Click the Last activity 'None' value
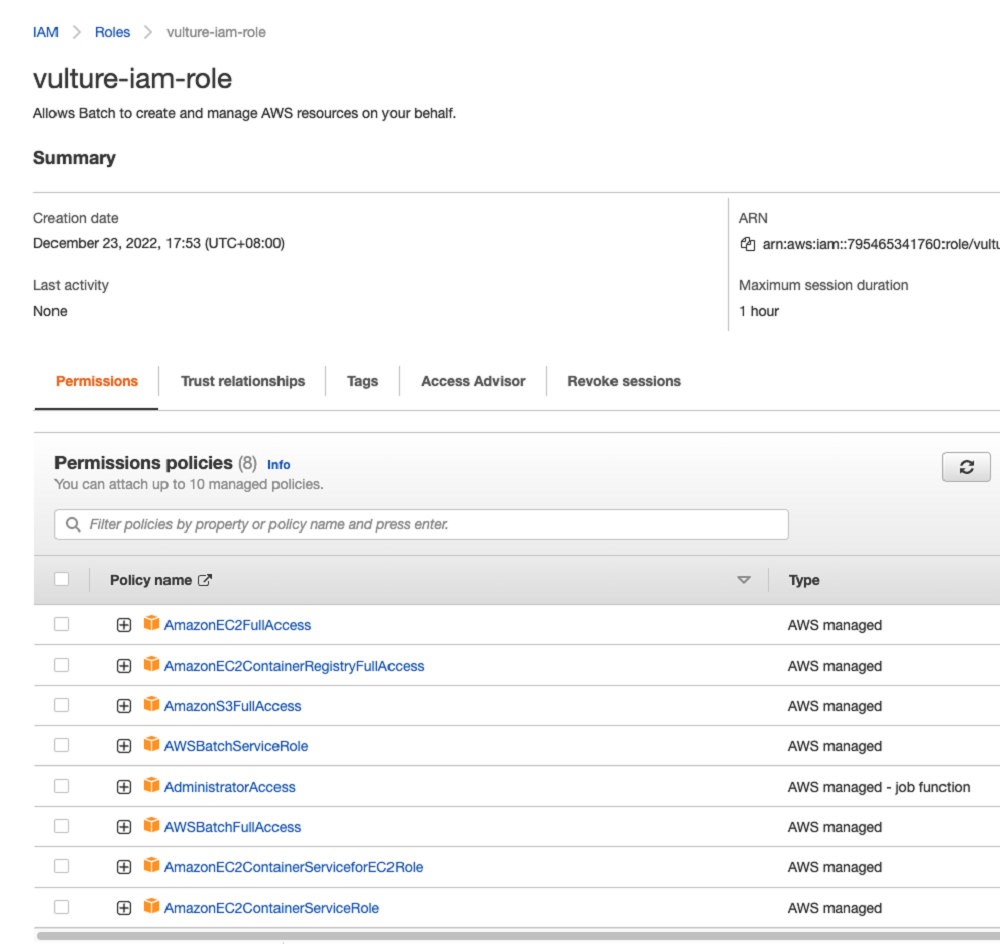The width and height of the screenshot is (1000, 944). [x=50, y=311]
